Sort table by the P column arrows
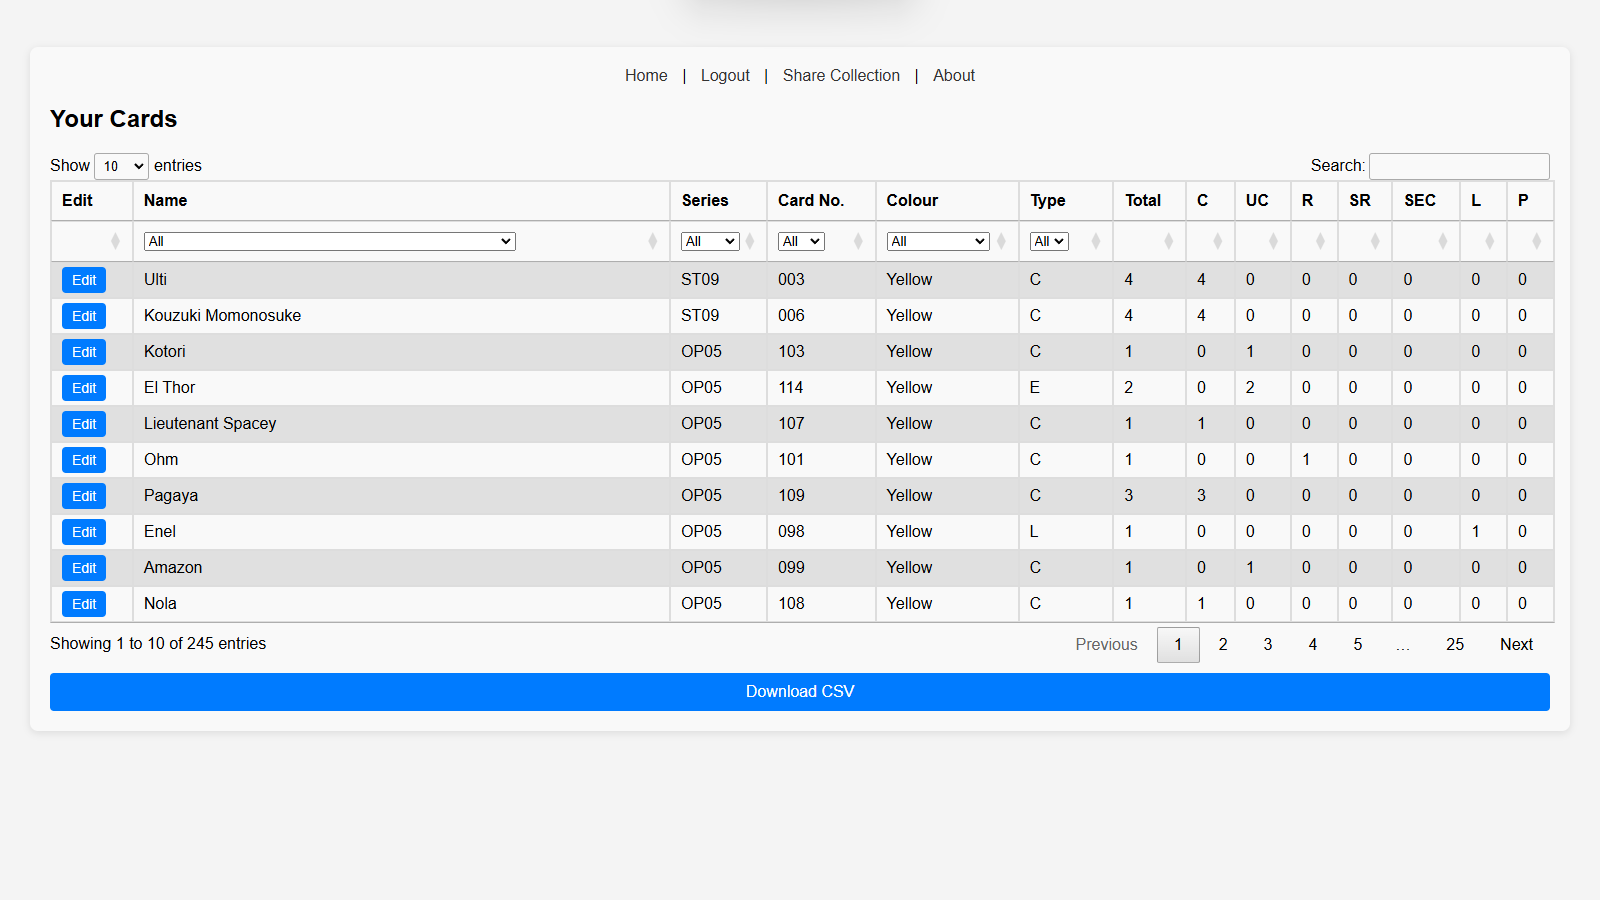 tap(1537, 241)
